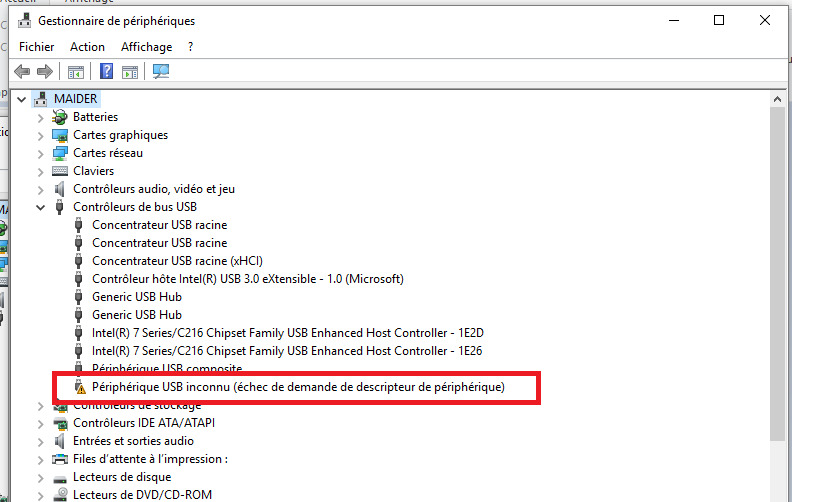Select the Batteries label
Image resolution: width=819 pixels, height=502 pixels.
click(96, 117)
